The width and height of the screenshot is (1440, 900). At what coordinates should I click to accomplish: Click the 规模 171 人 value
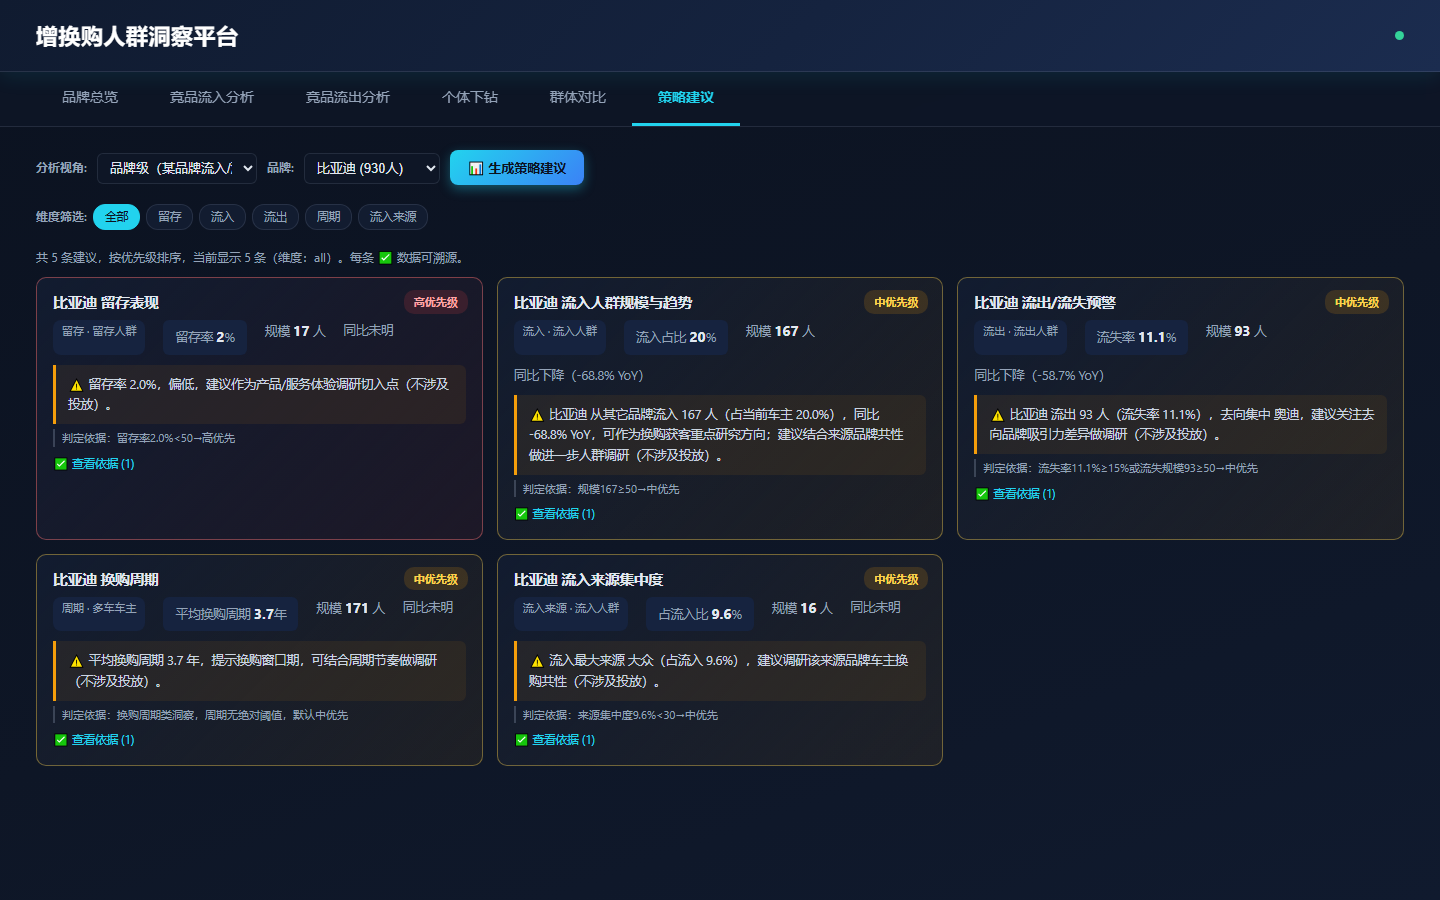pyautogui.click(x=350, y=608)
